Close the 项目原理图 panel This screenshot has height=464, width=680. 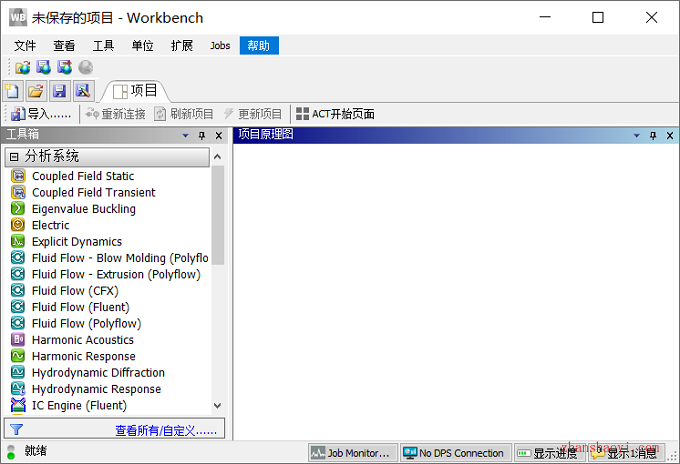coord(670,136)
